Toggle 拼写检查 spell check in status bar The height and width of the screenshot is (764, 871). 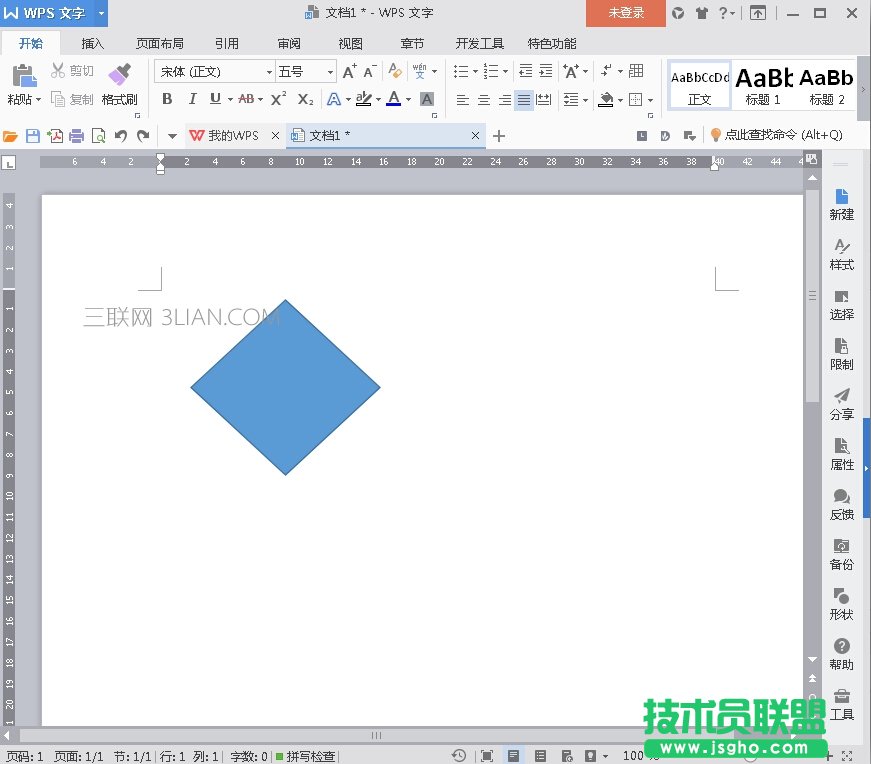[306, 756]
